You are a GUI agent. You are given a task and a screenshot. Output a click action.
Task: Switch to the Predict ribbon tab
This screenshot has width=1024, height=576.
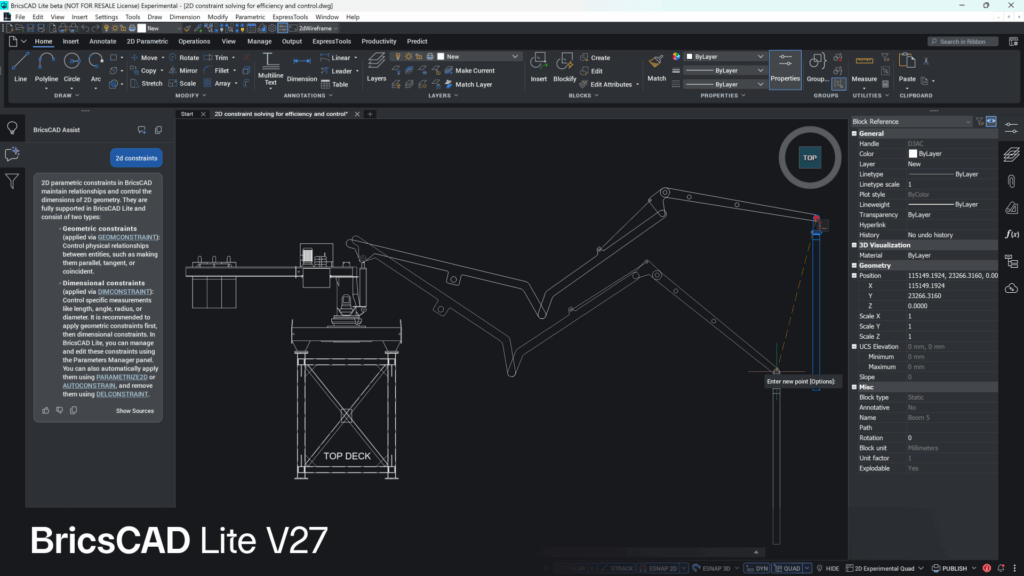click(x=417, y=41)
